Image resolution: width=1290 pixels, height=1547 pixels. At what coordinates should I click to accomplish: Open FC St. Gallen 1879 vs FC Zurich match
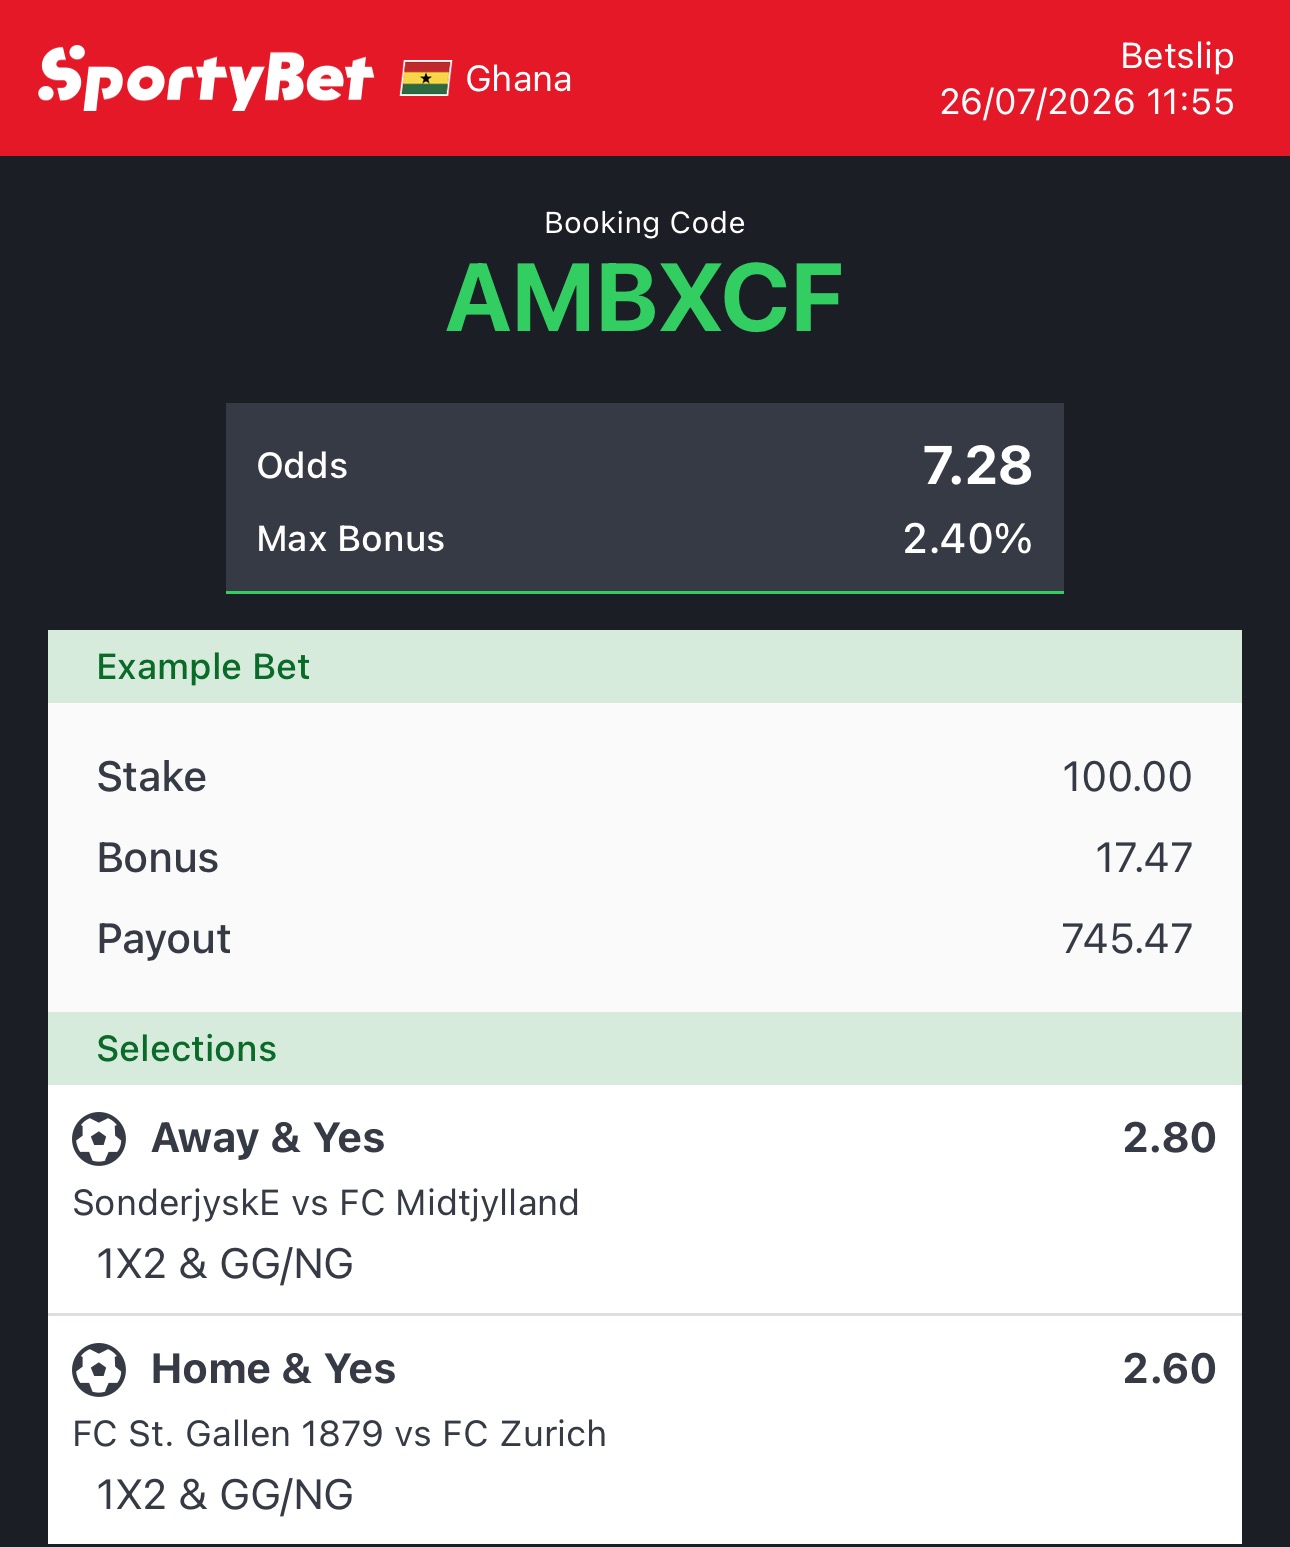click(x=340, y=1434)
